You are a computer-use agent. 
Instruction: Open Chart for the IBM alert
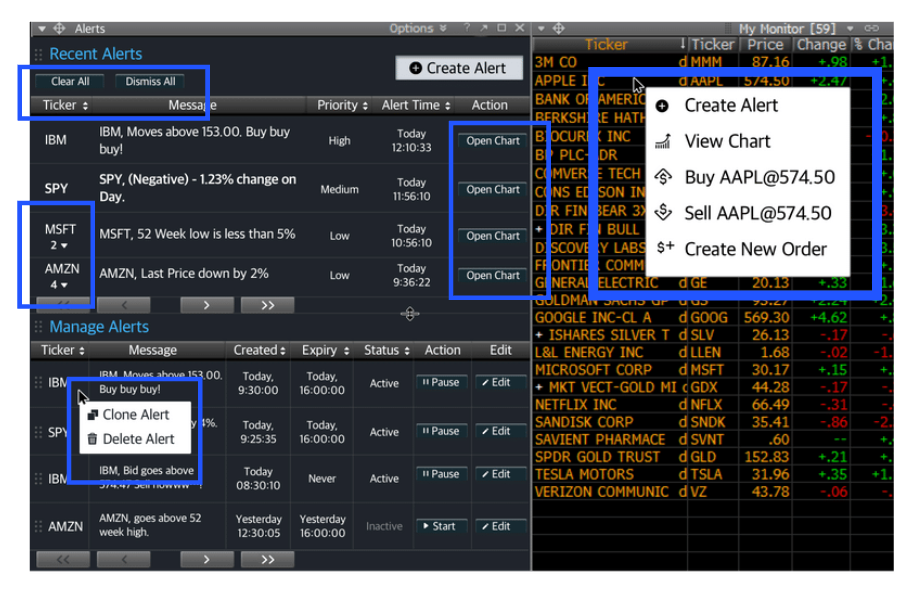coord(493,140)
